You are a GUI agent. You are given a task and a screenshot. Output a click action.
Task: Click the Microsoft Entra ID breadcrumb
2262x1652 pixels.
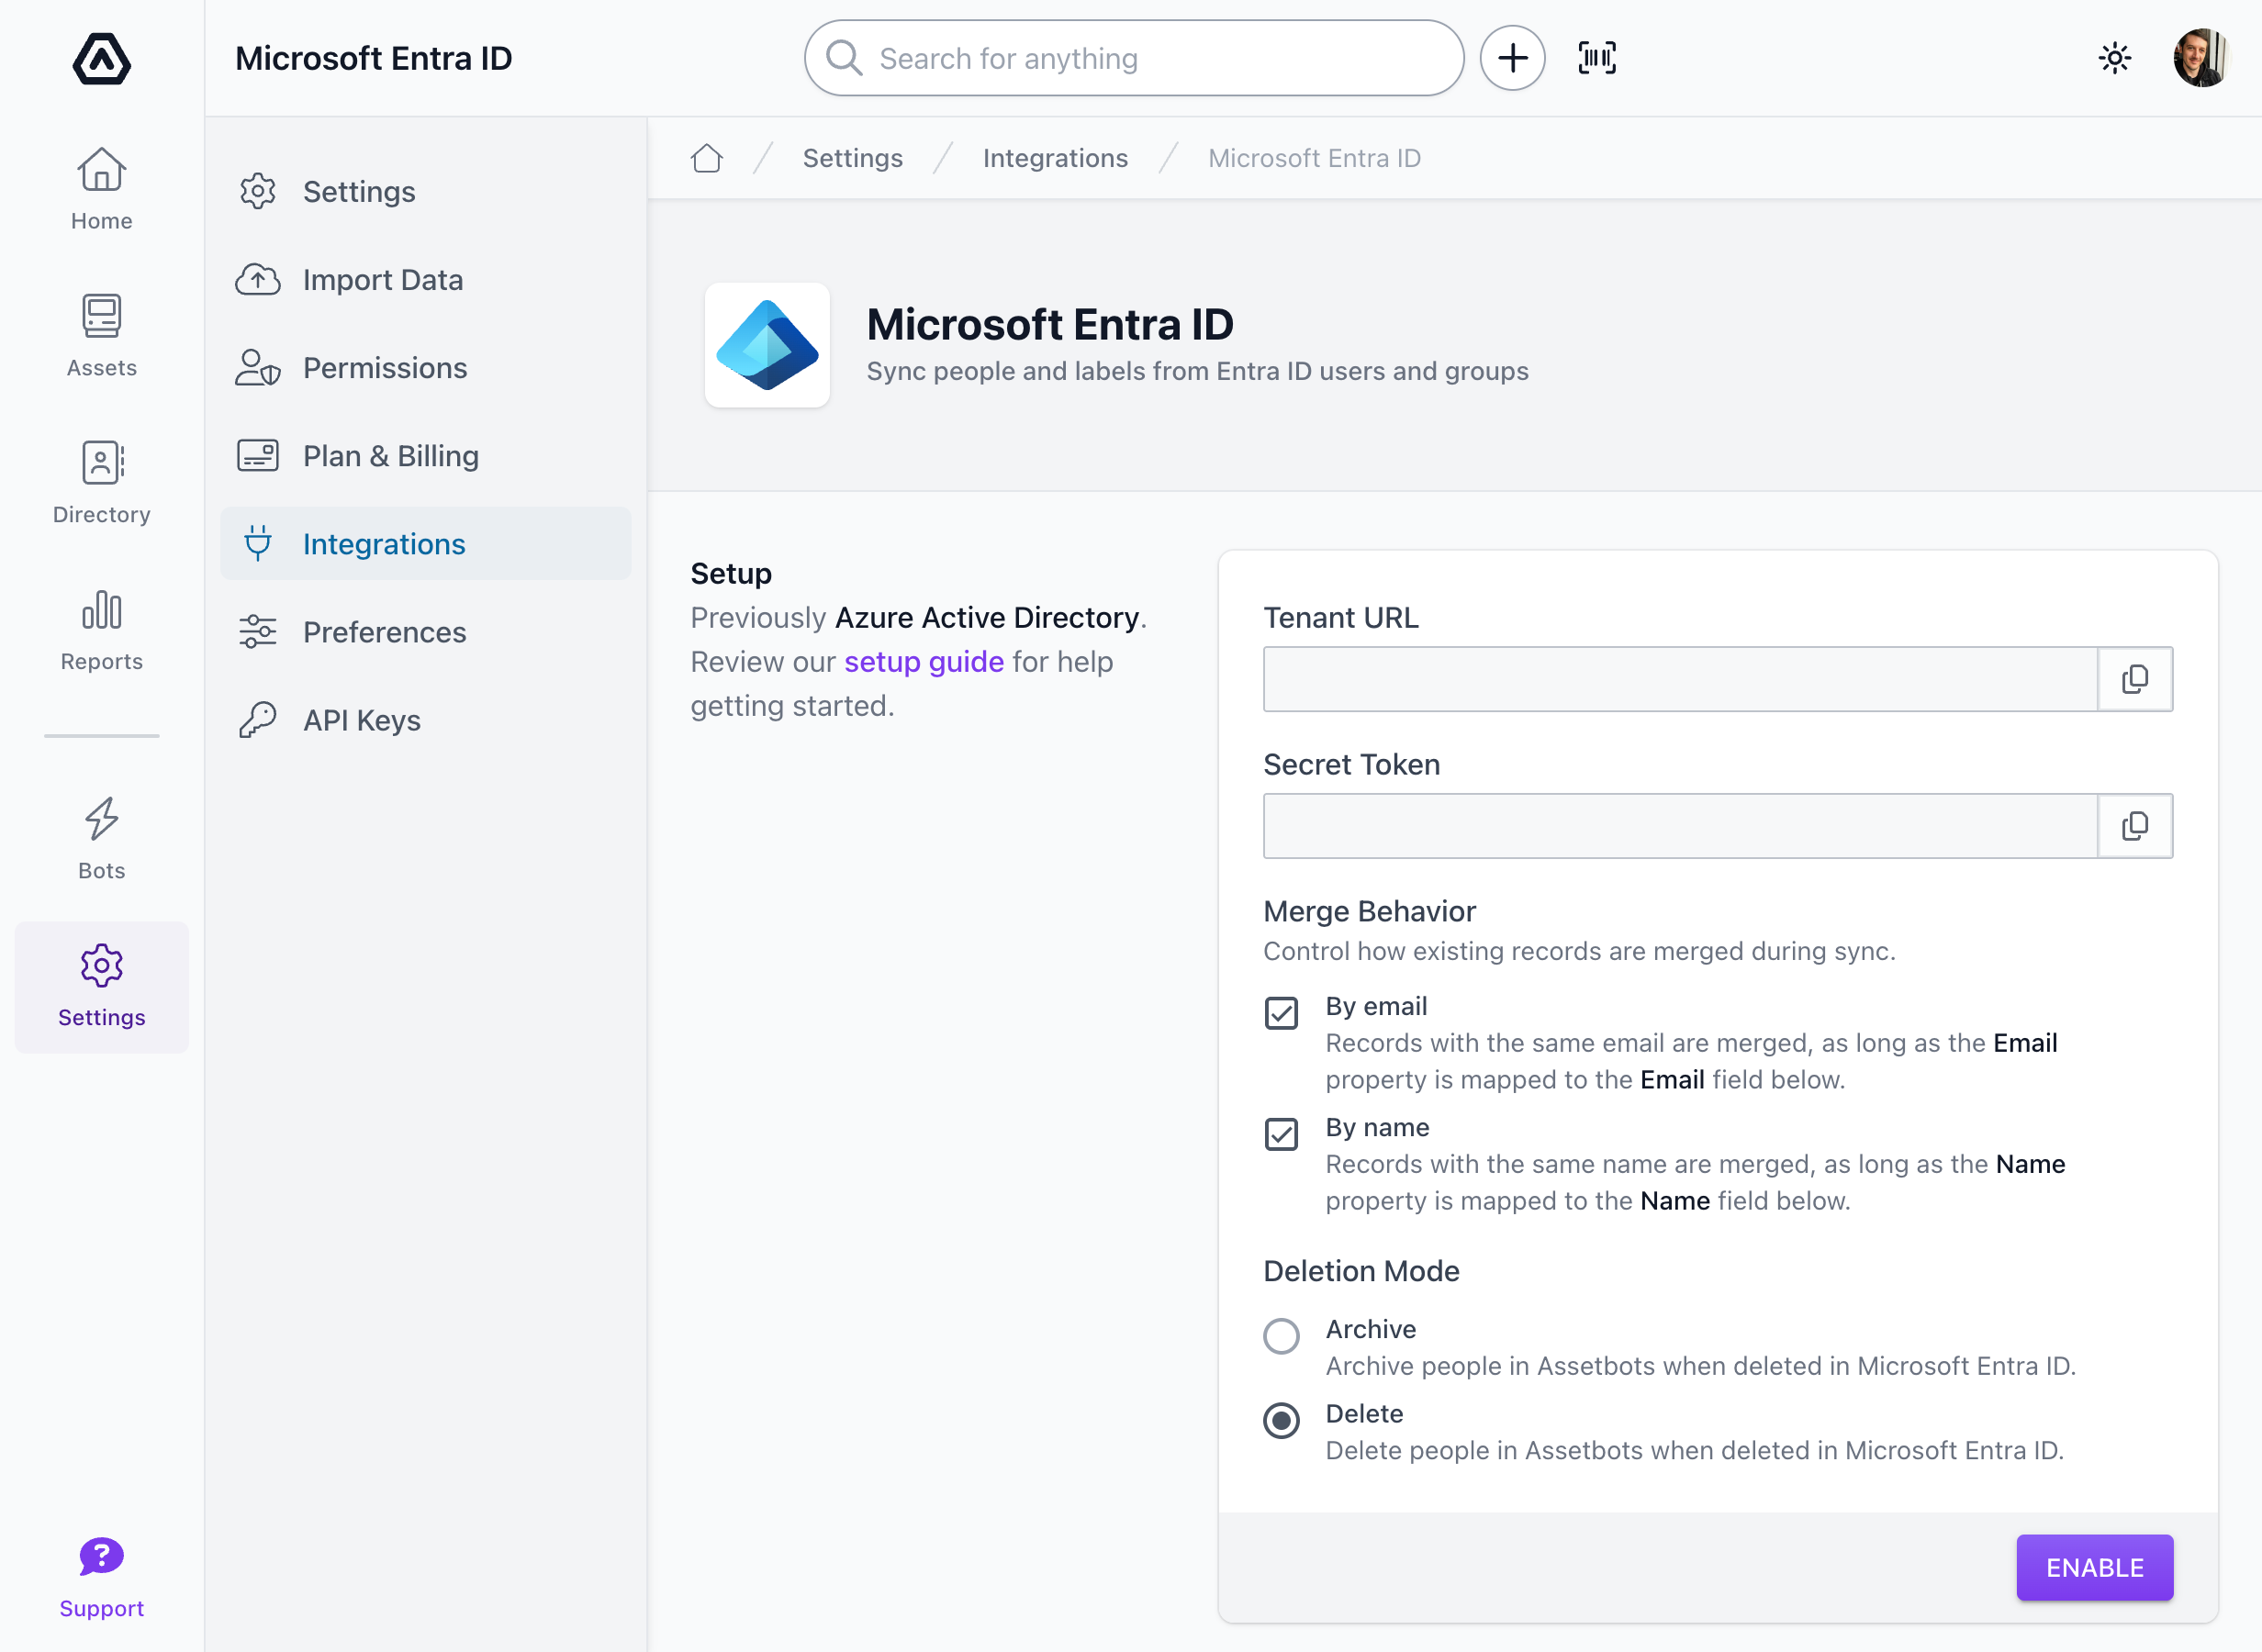[x=1314, y=158]
